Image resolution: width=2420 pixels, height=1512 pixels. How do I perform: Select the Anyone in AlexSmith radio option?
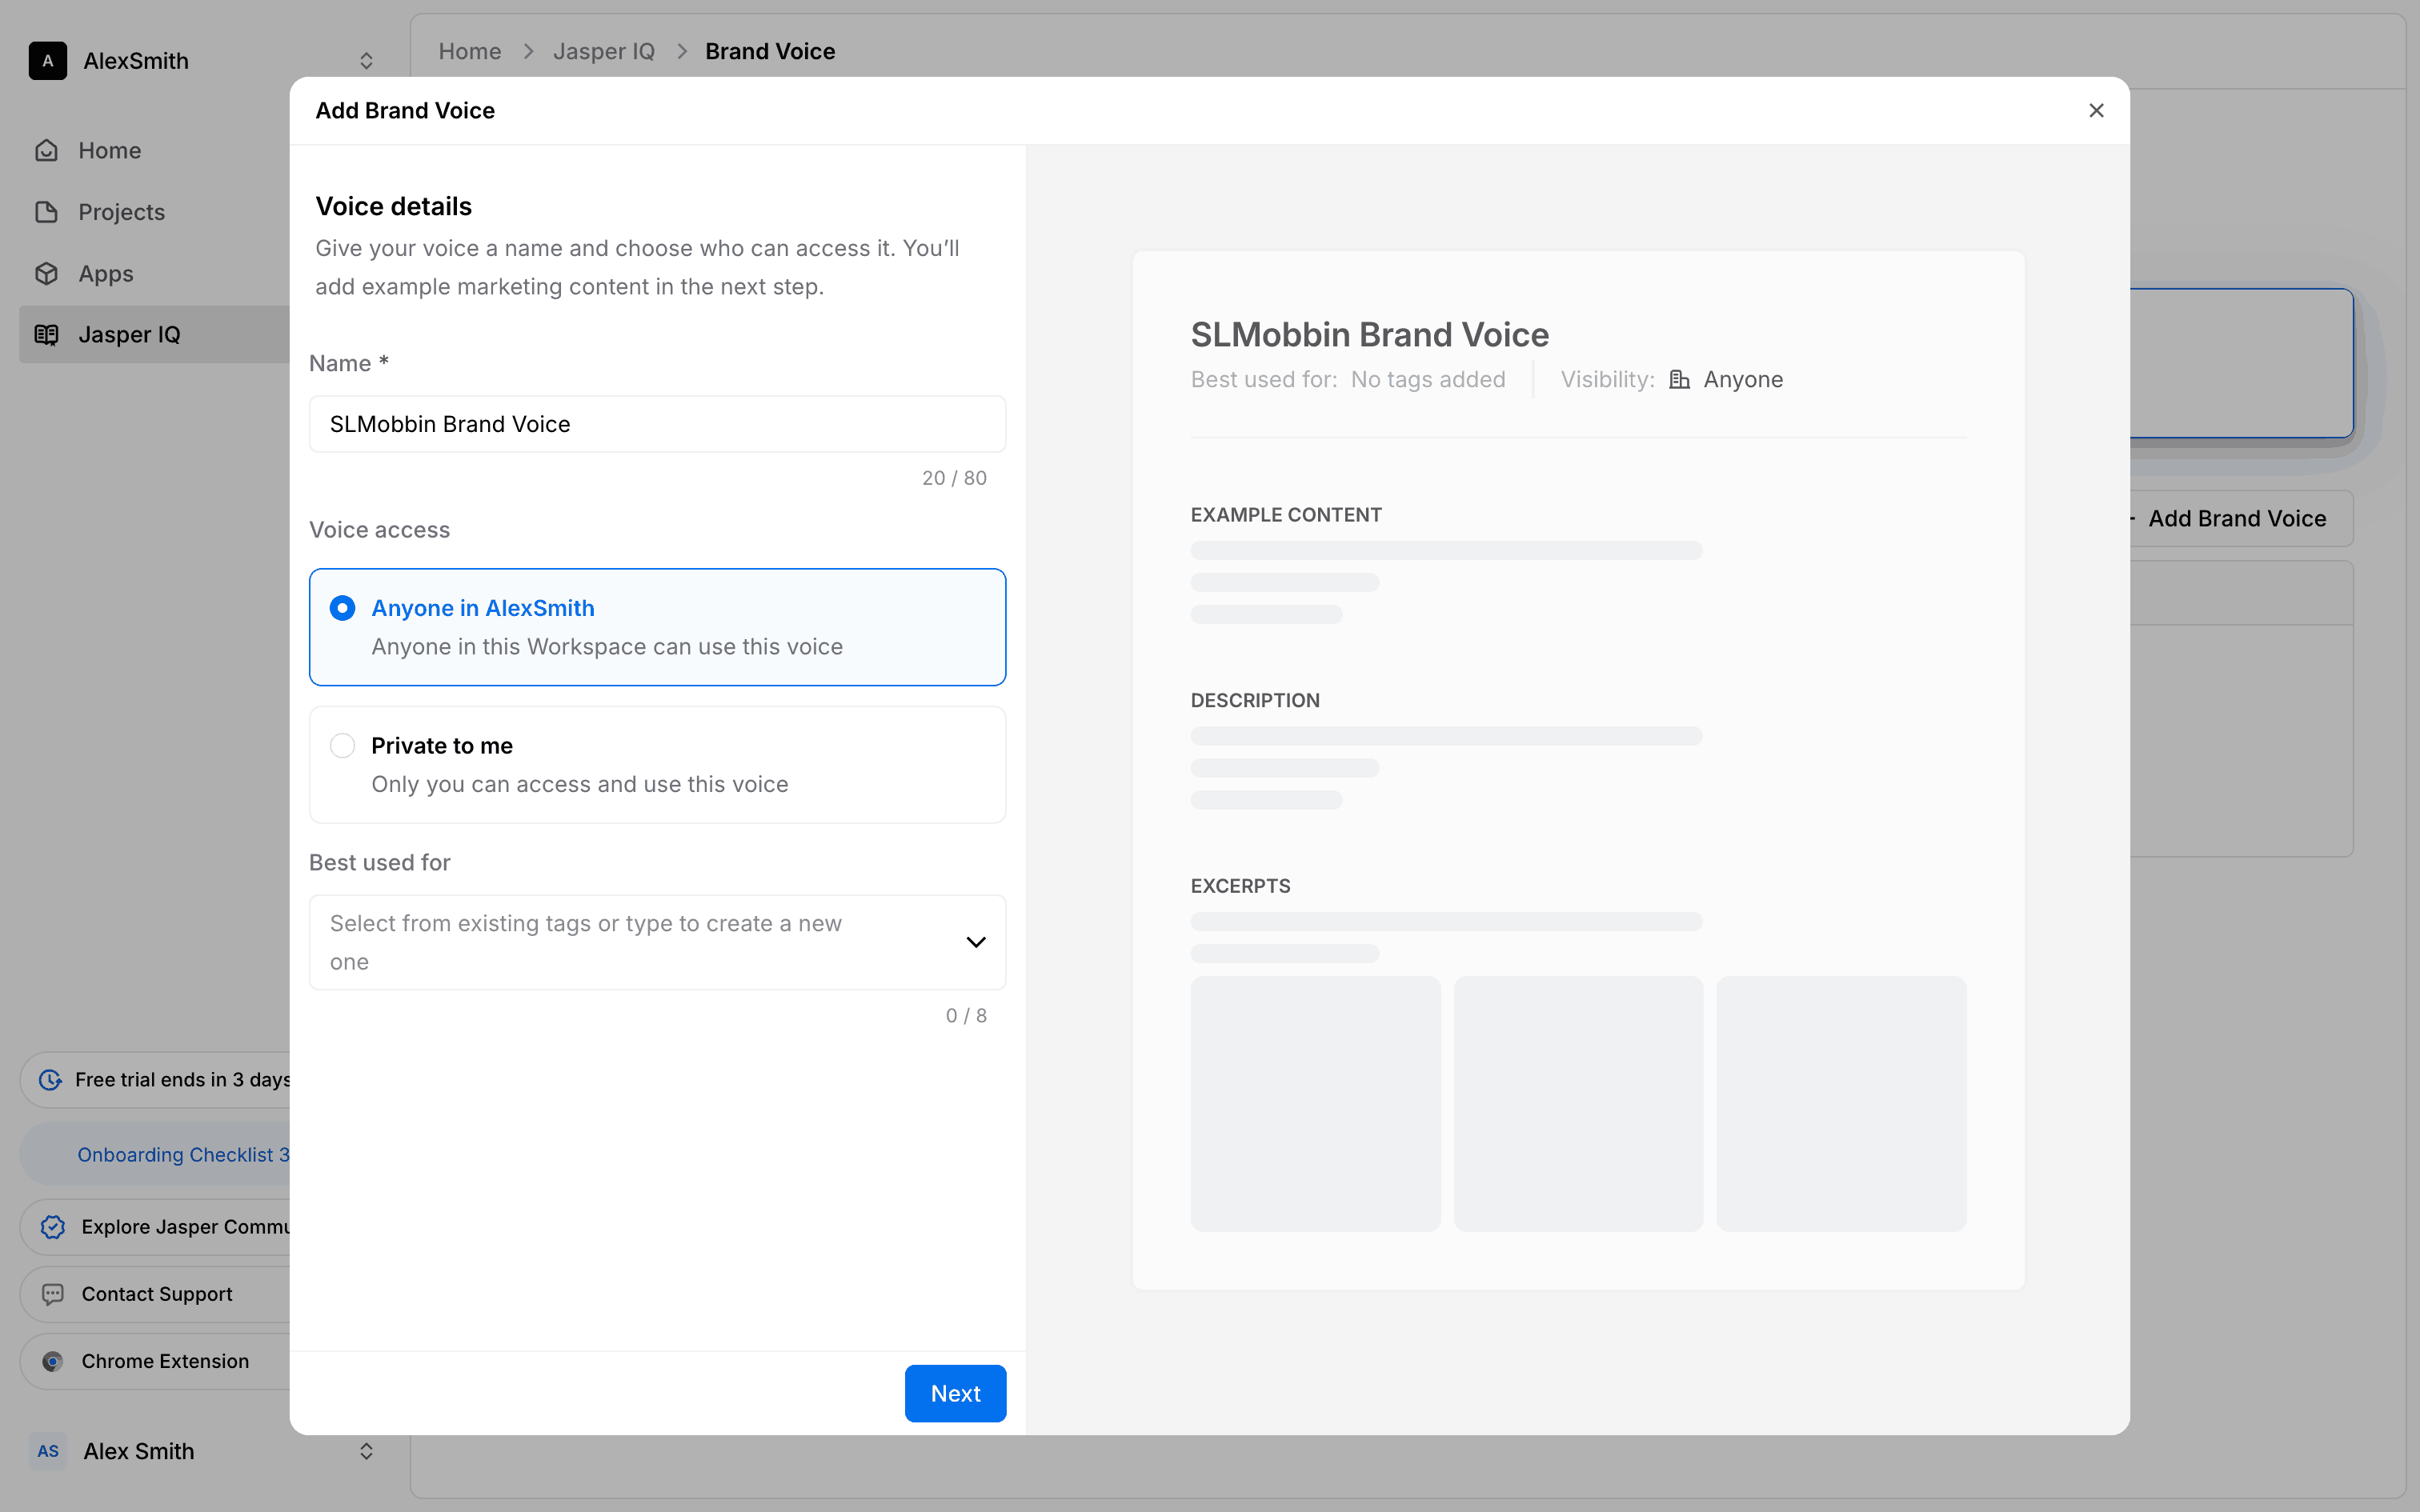343,608
